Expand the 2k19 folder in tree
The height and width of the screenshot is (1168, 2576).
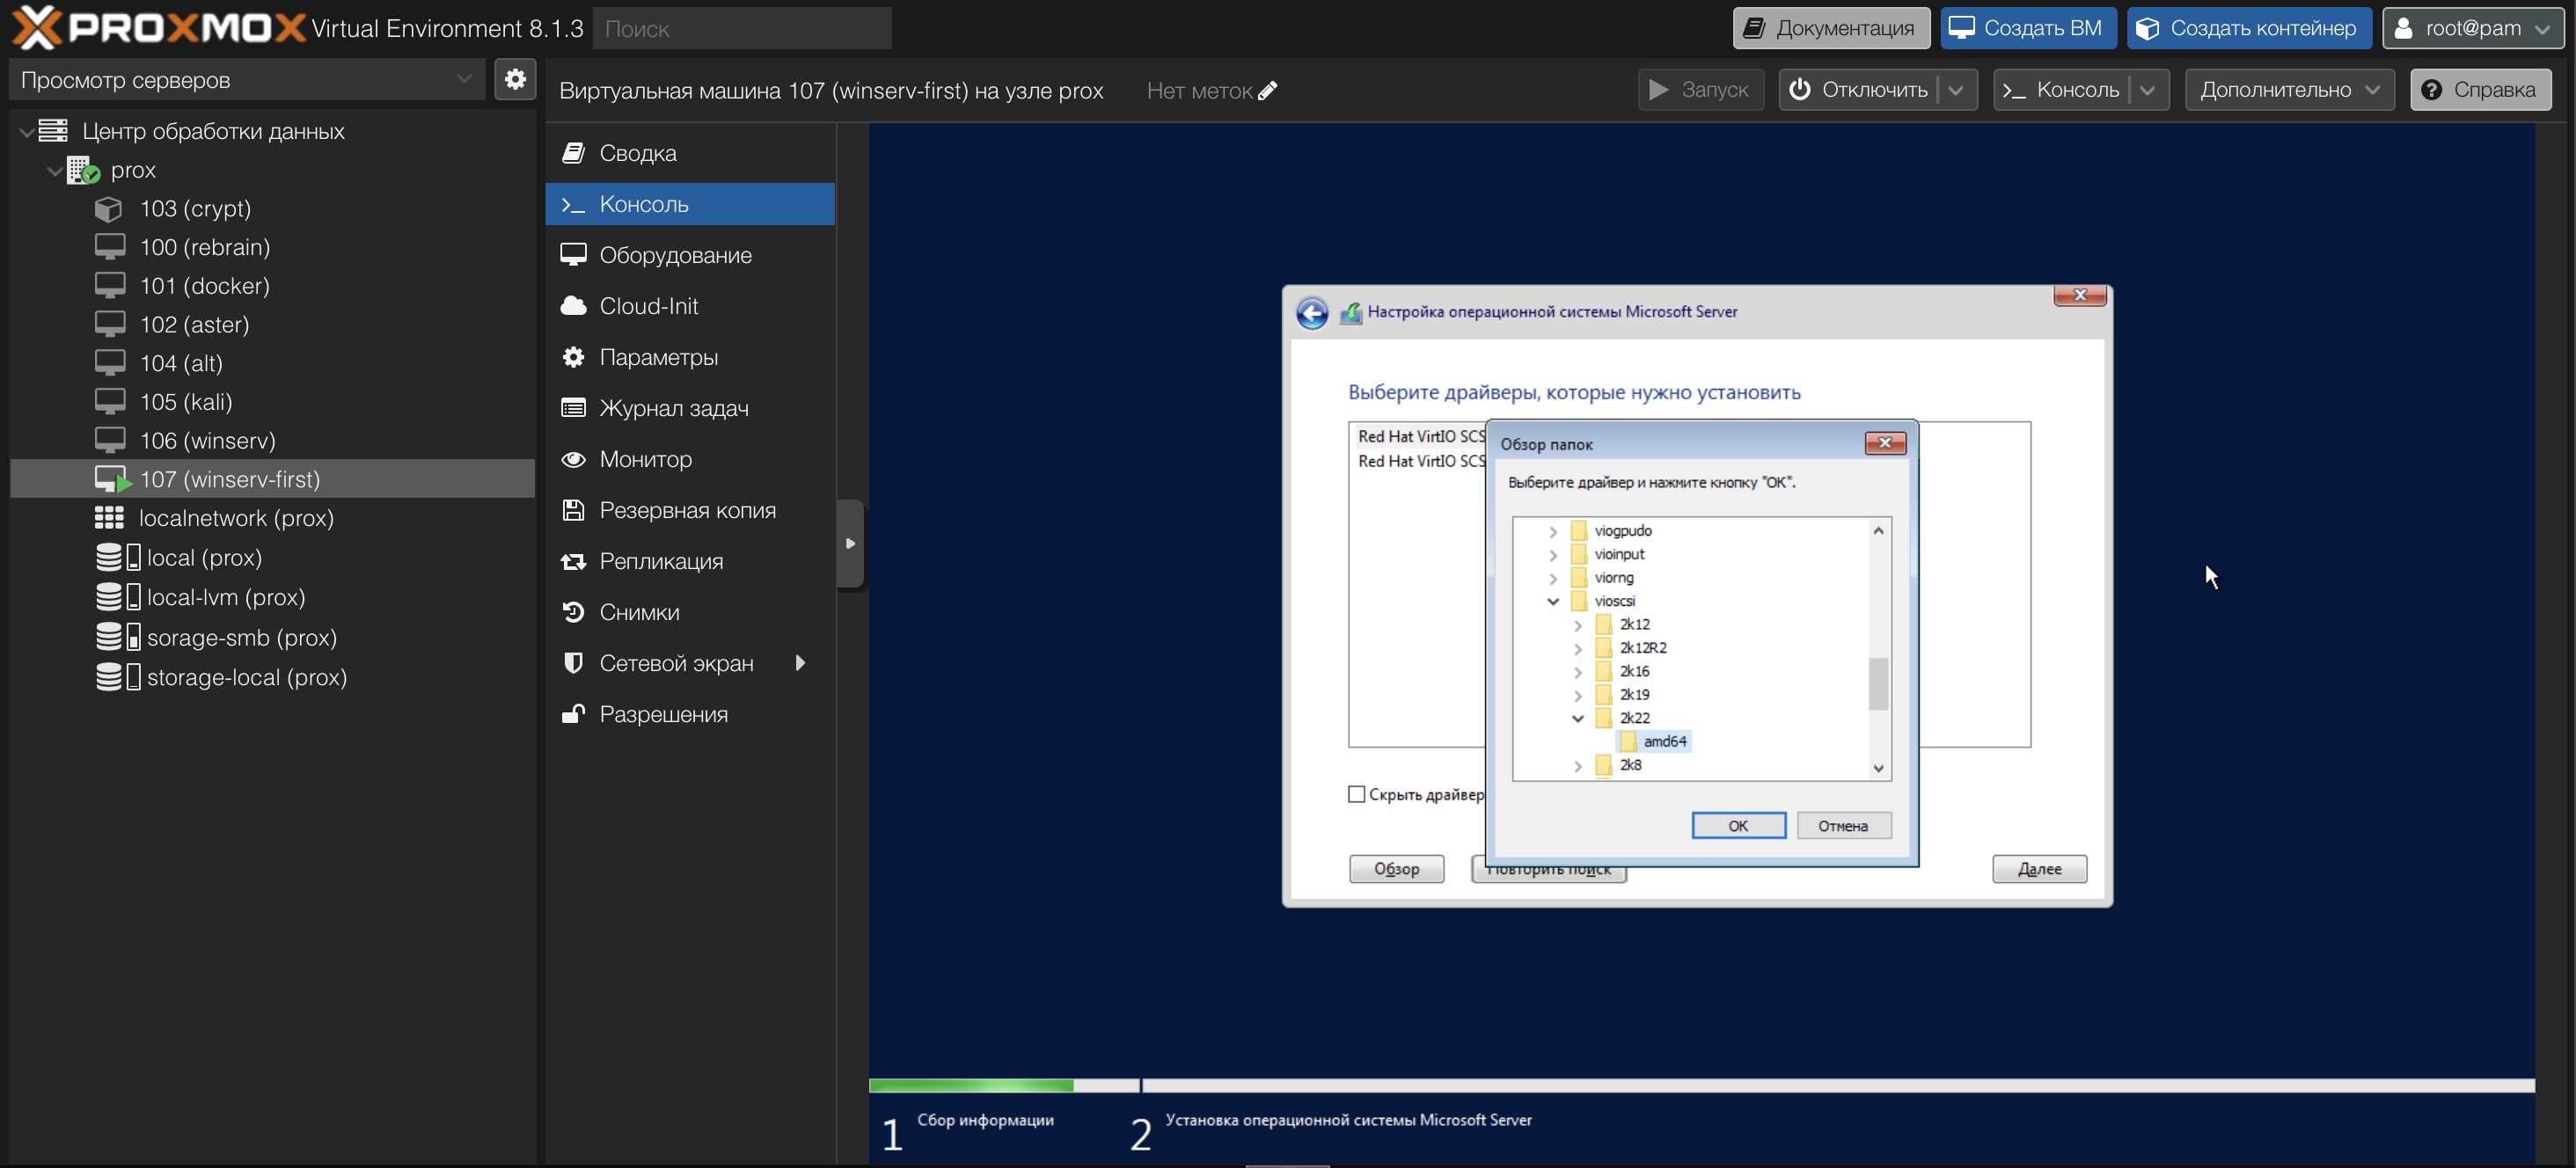(x=1578, y=695)
